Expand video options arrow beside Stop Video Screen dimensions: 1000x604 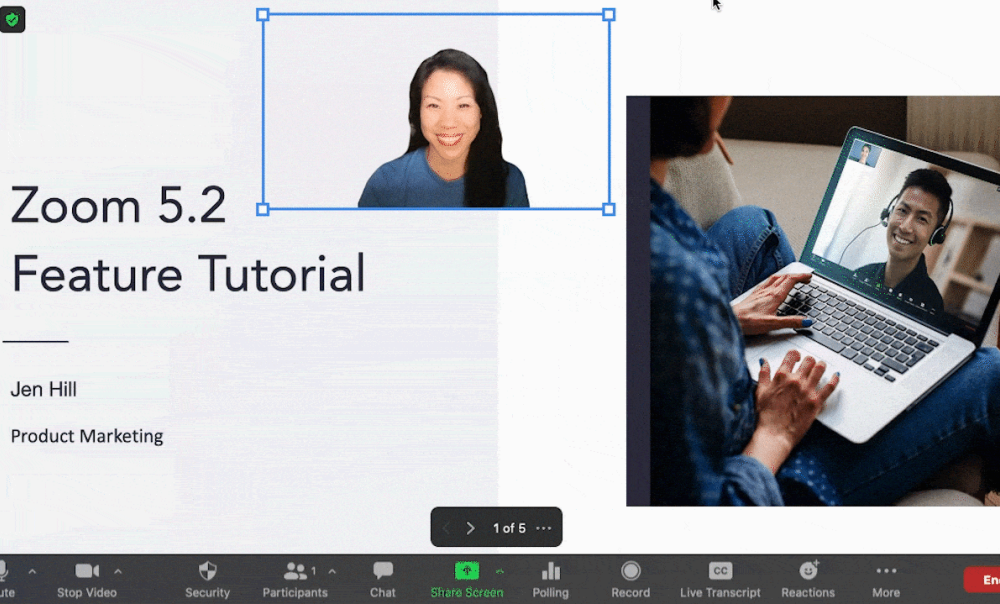point(118,571)
